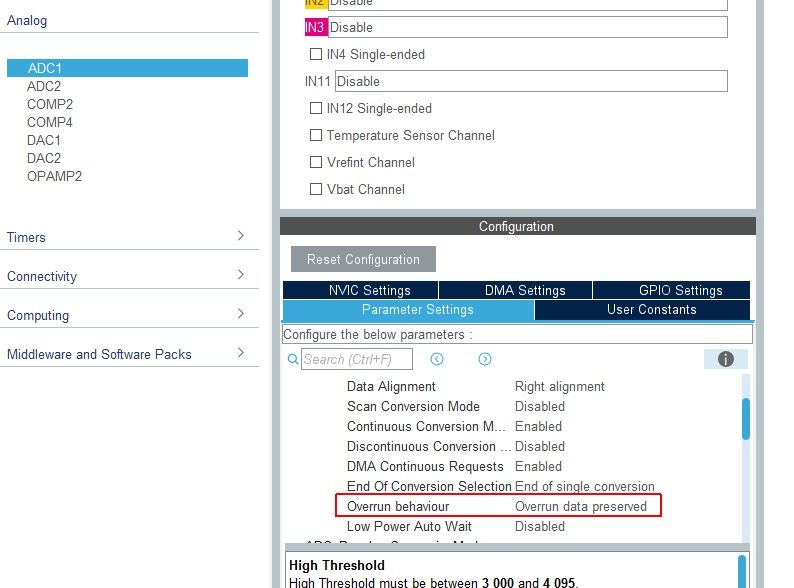The height and width of the screenshot is (588, 794).
Task: Select the Data Alignment parameter row
Action: pos(391,386)
